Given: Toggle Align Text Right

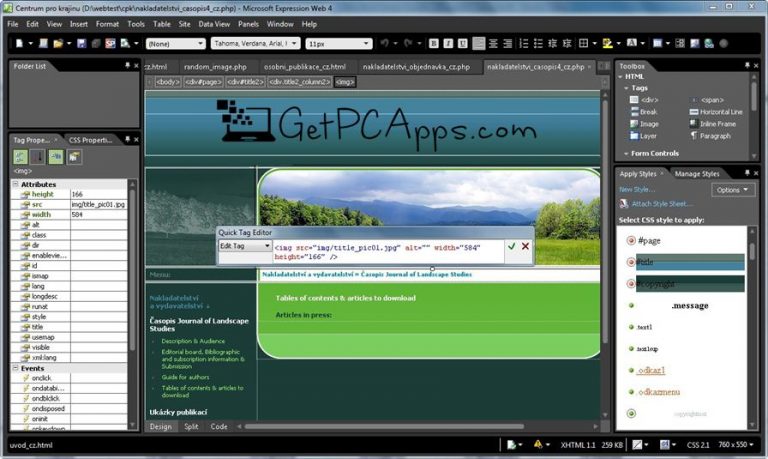Looking at the screenshot, I should point(507,44).
